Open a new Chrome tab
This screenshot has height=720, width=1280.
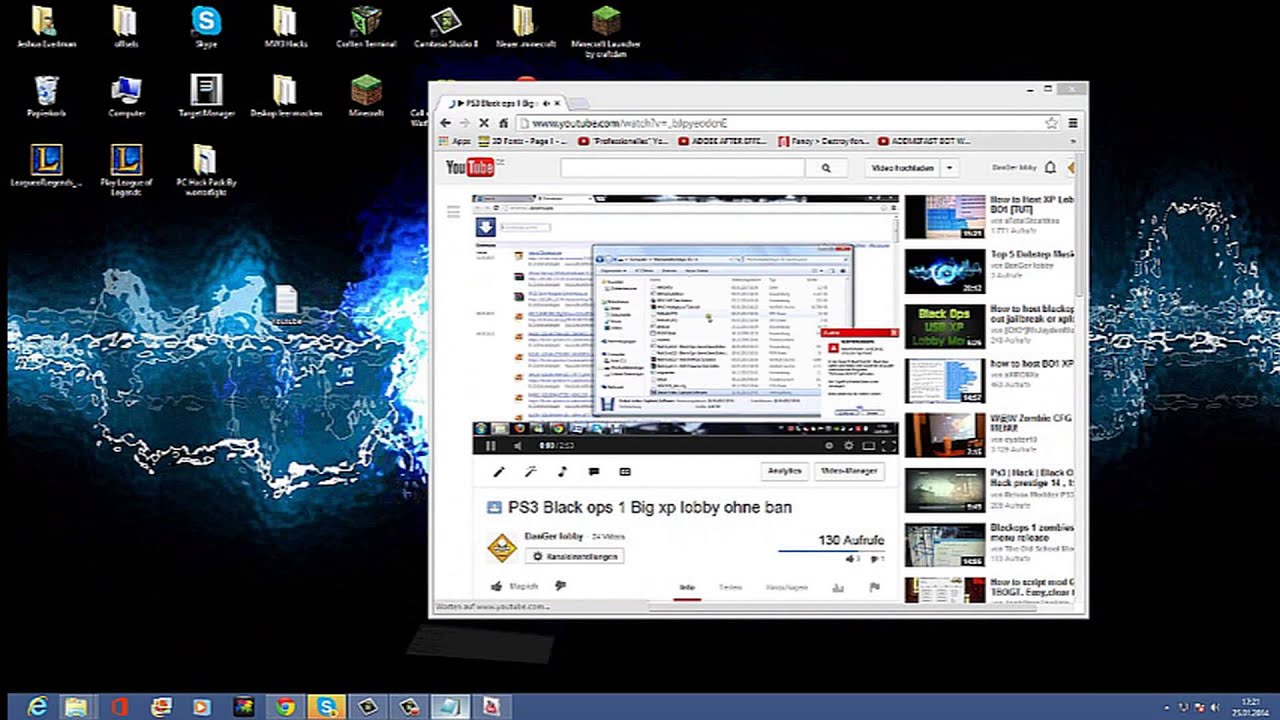[579, 104]
